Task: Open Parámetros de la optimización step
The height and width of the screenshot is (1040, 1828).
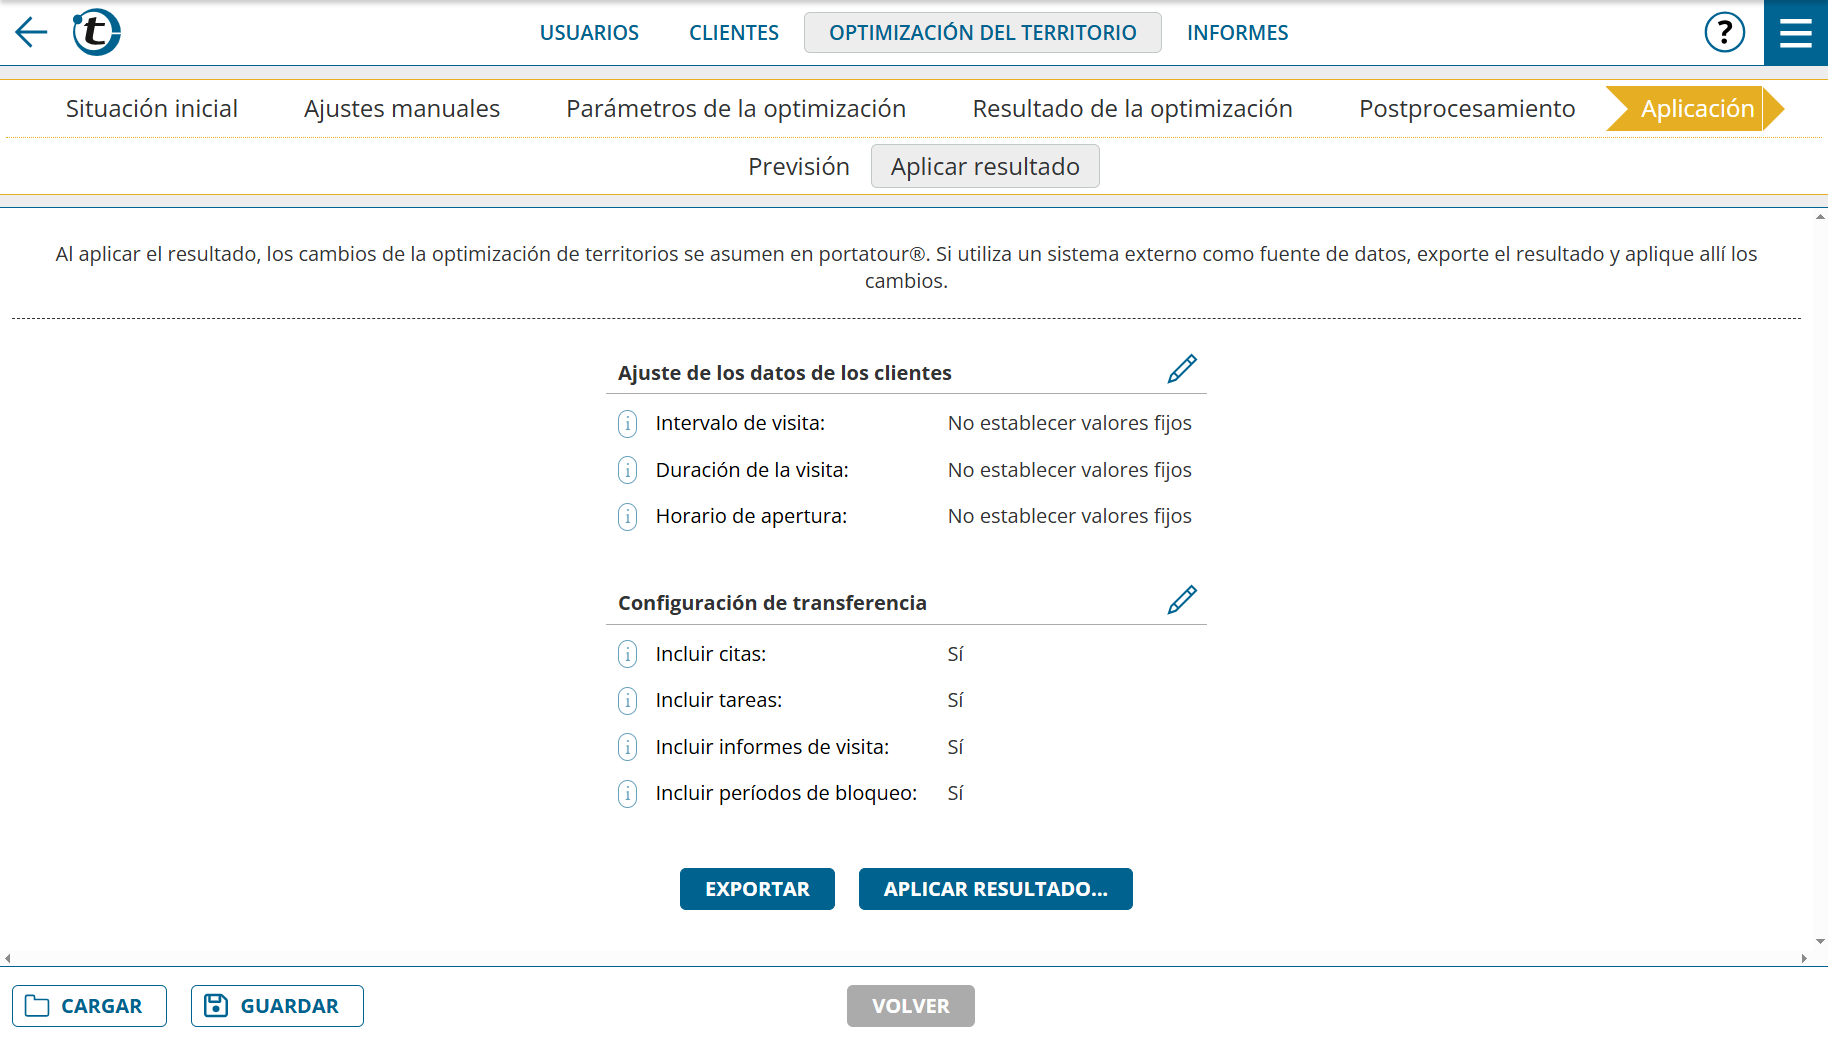Action: 735,109
